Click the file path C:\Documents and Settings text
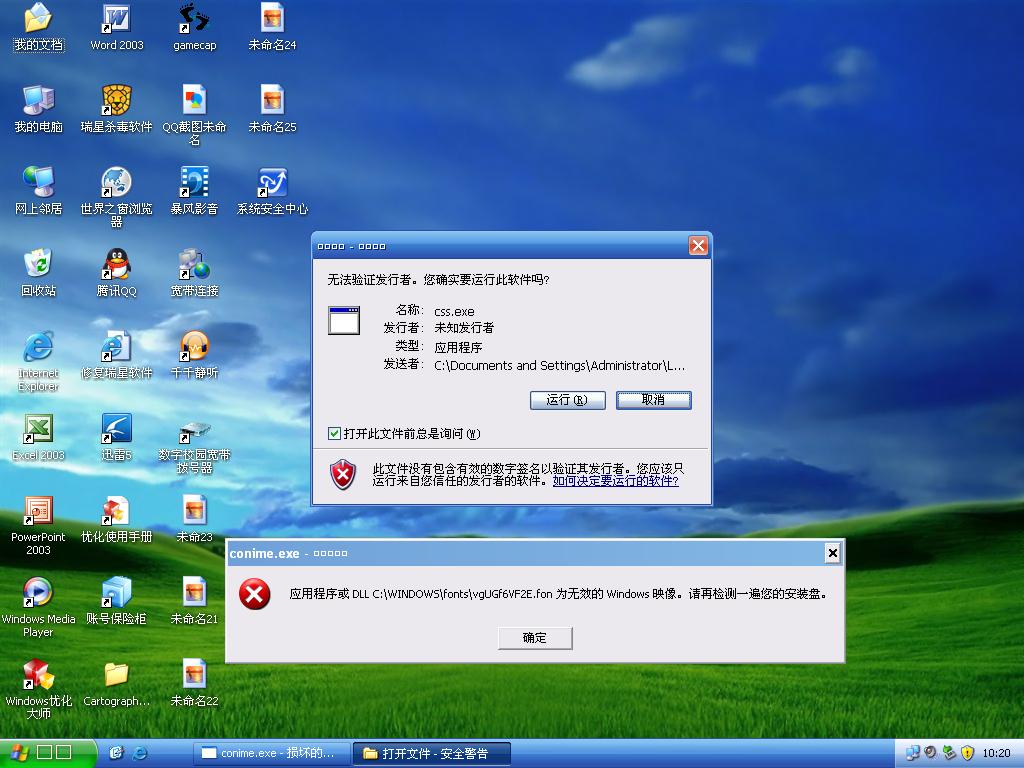The image size is (1024, 768). (x=559, y=366)
